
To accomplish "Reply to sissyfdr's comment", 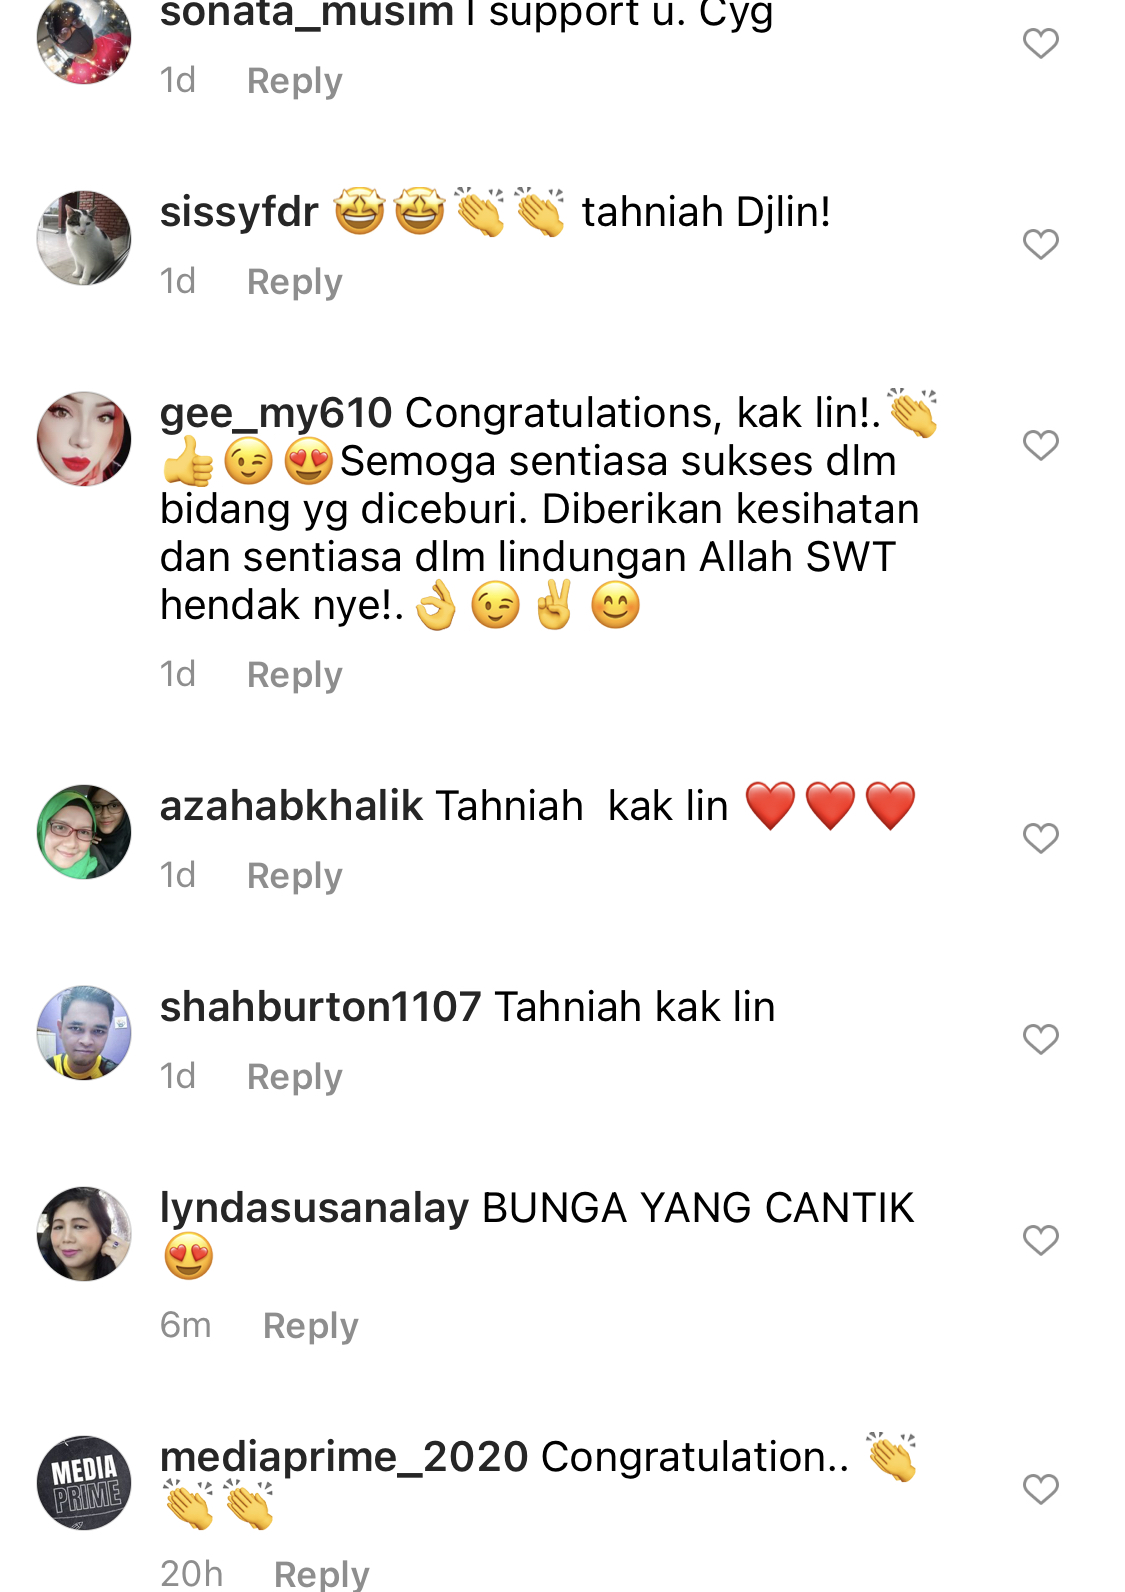I will (294, 282).
